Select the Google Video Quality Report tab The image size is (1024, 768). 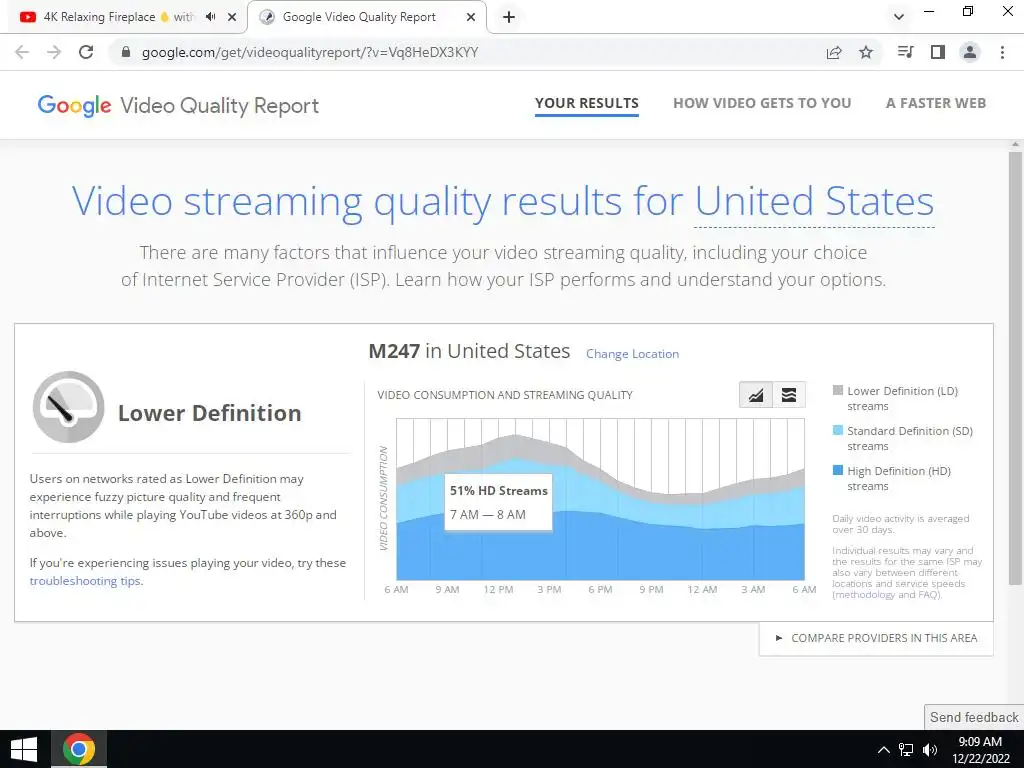367,17
